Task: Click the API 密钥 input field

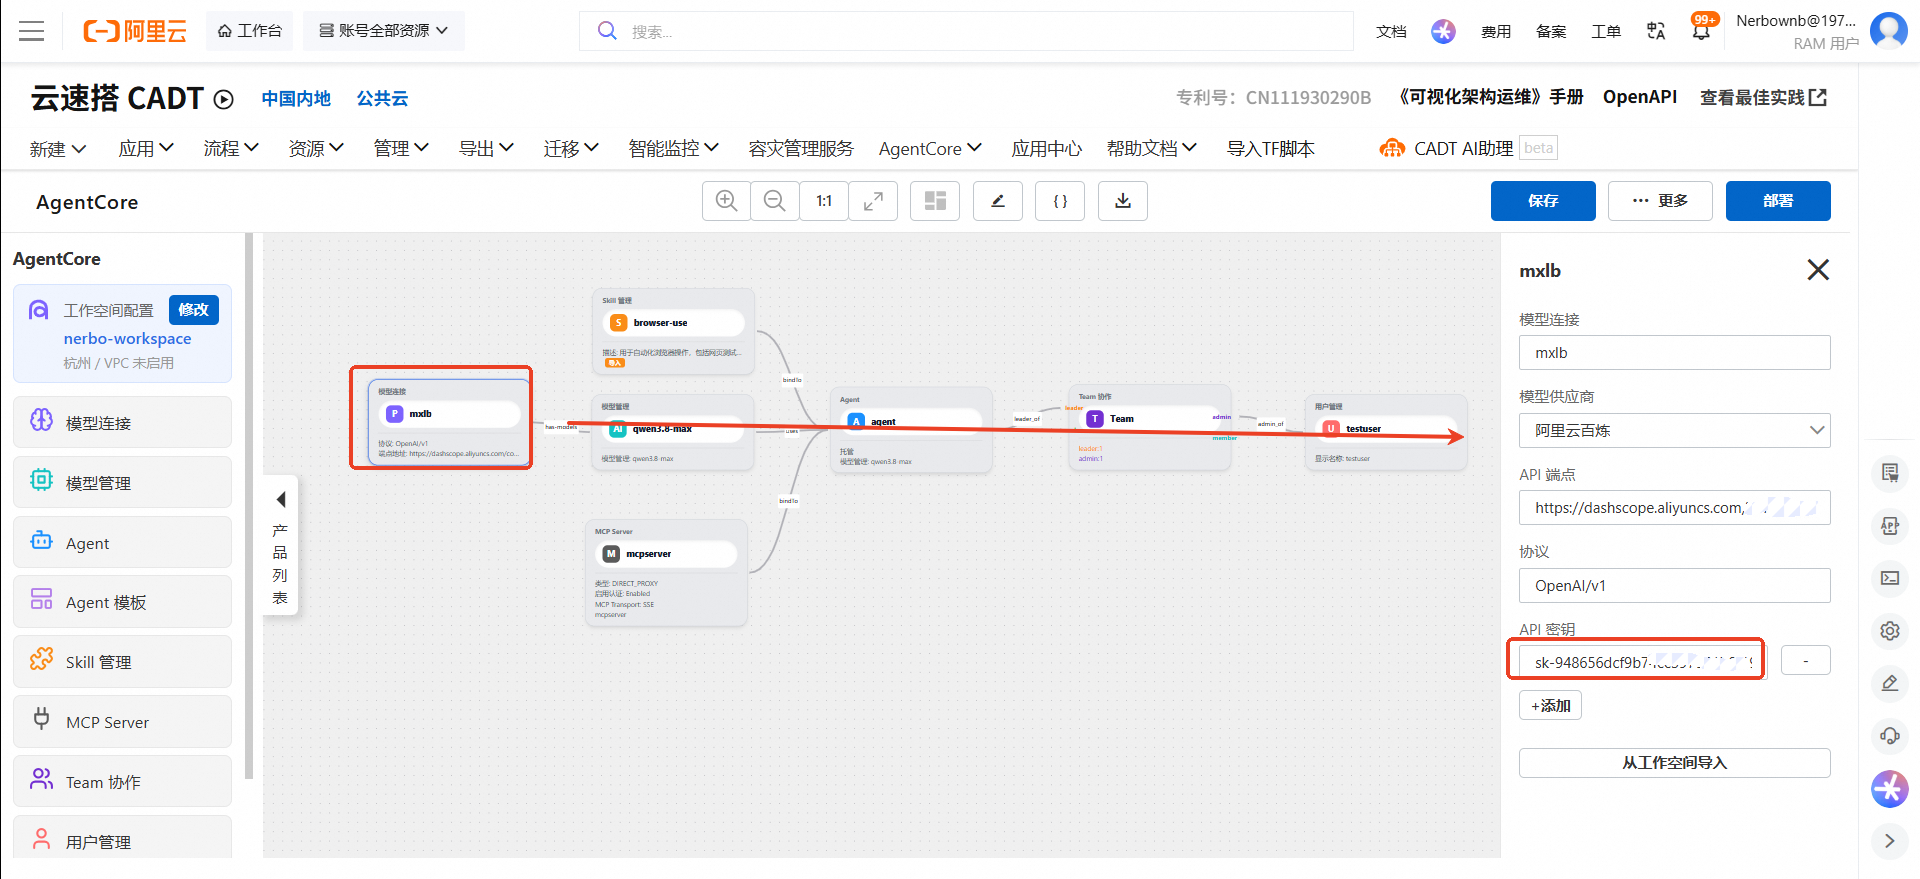Action: coord(1643,662)
